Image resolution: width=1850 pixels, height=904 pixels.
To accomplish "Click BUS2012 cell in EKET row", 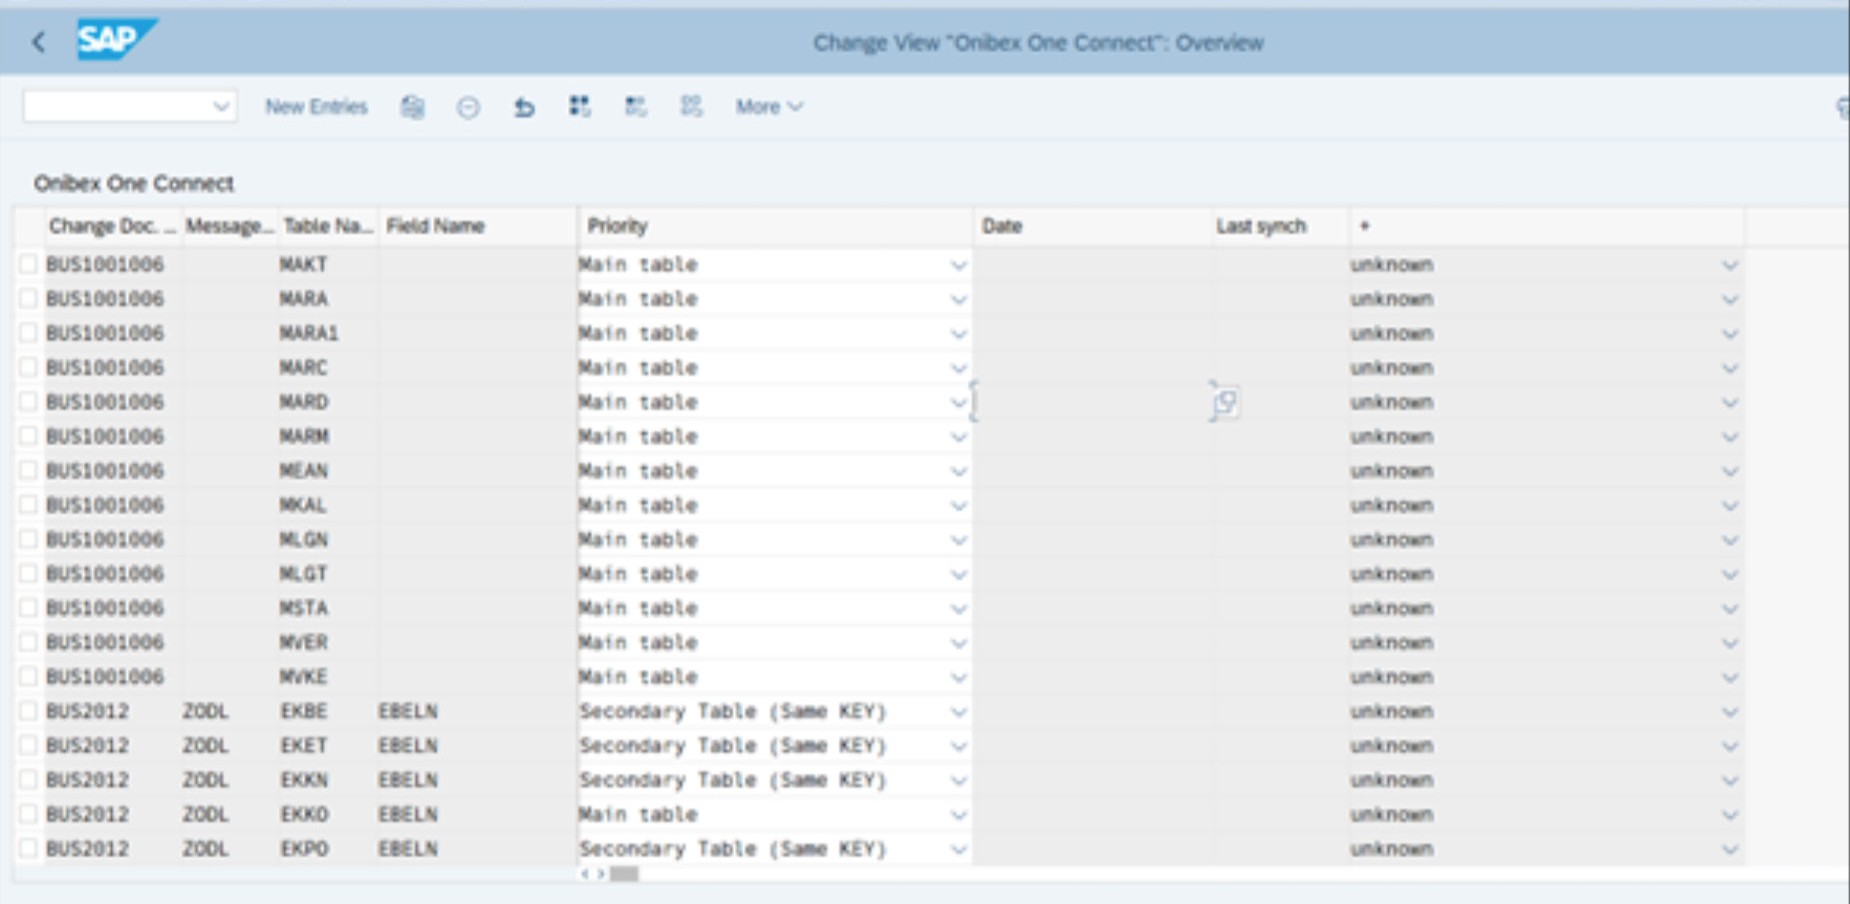I will pos(111,745).
